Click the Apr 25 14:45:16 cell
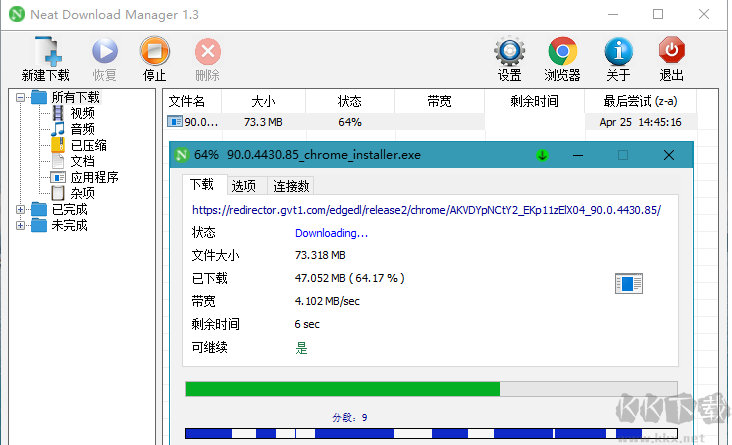Viewport: 732px width, 445px height. 640,122
